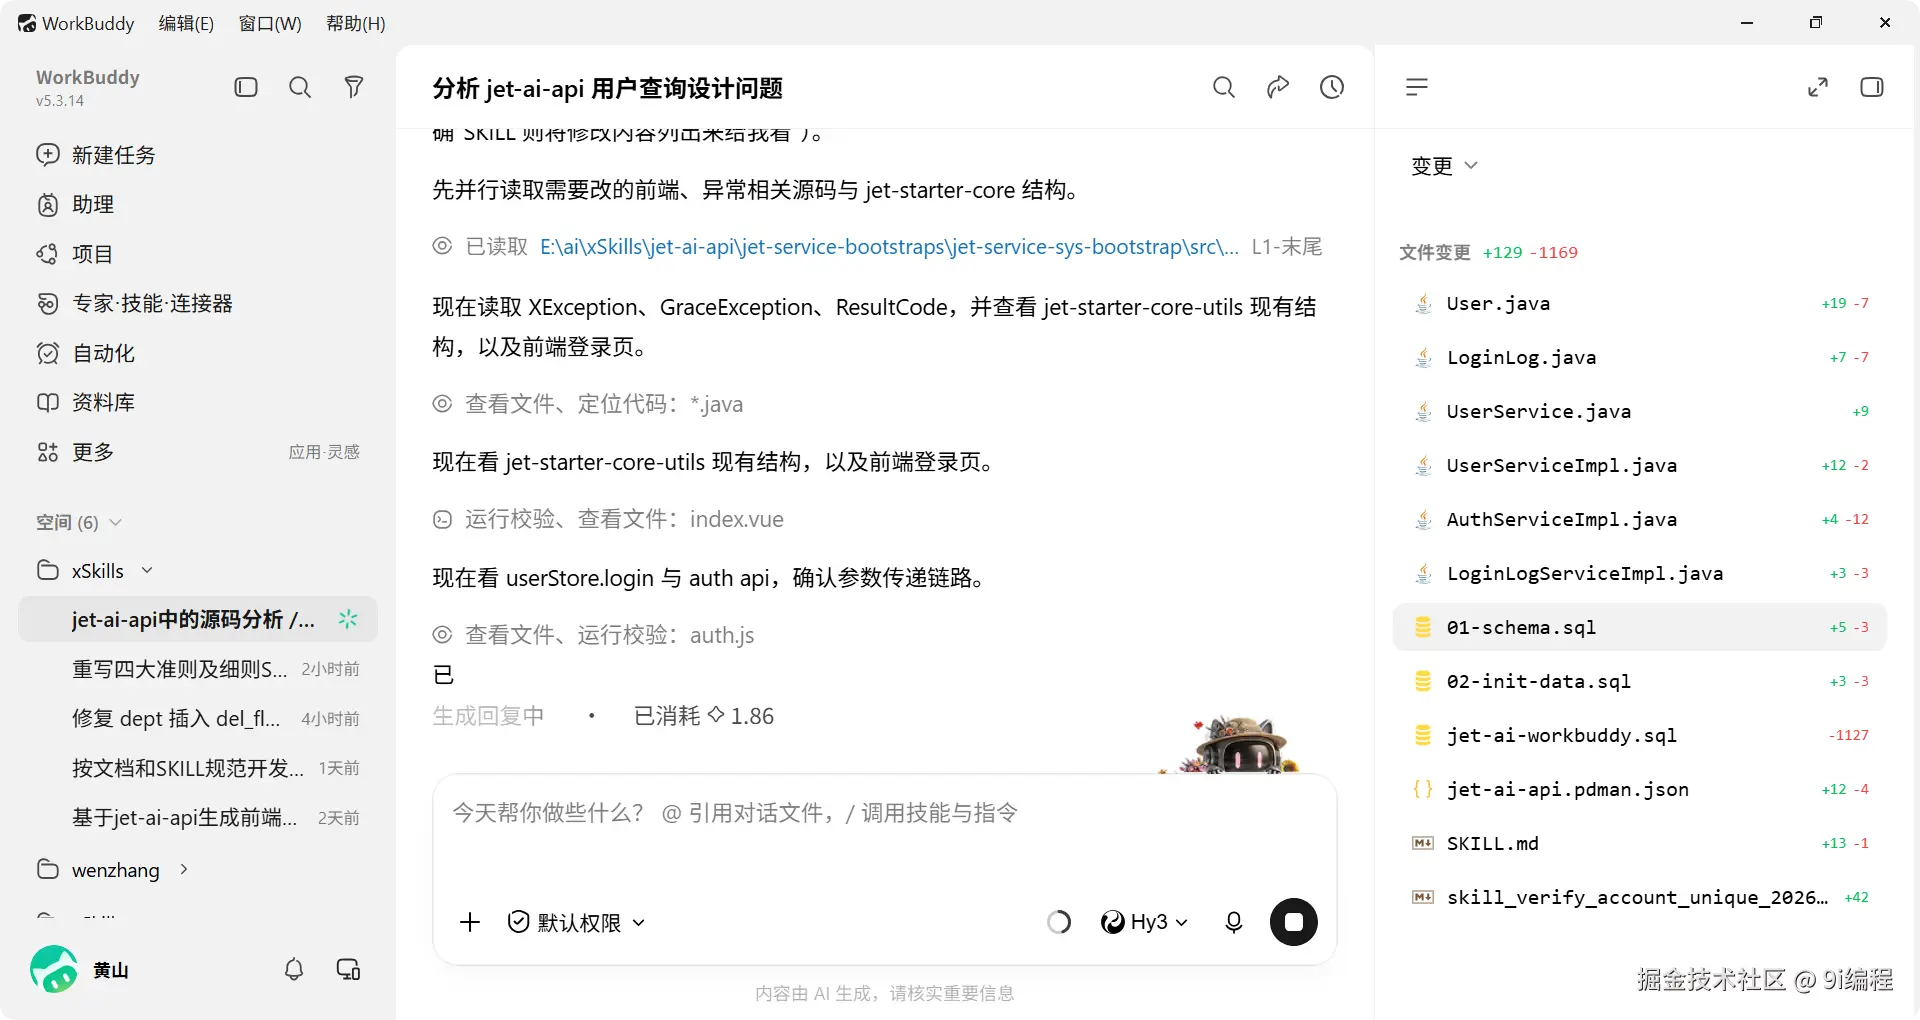Collapse the 空间 (6) section
This screenshot has width=1920, height=1020.
point(79,522)
